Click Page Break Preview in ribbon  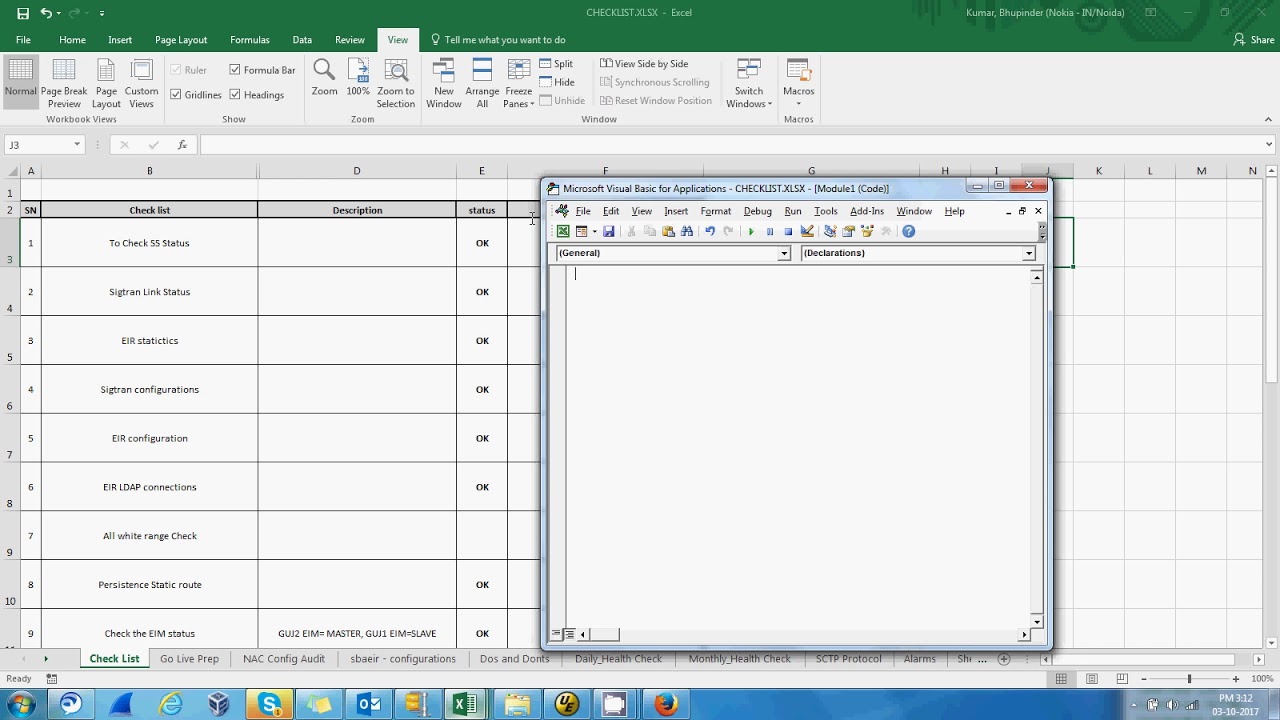click(x=64, y=83)
